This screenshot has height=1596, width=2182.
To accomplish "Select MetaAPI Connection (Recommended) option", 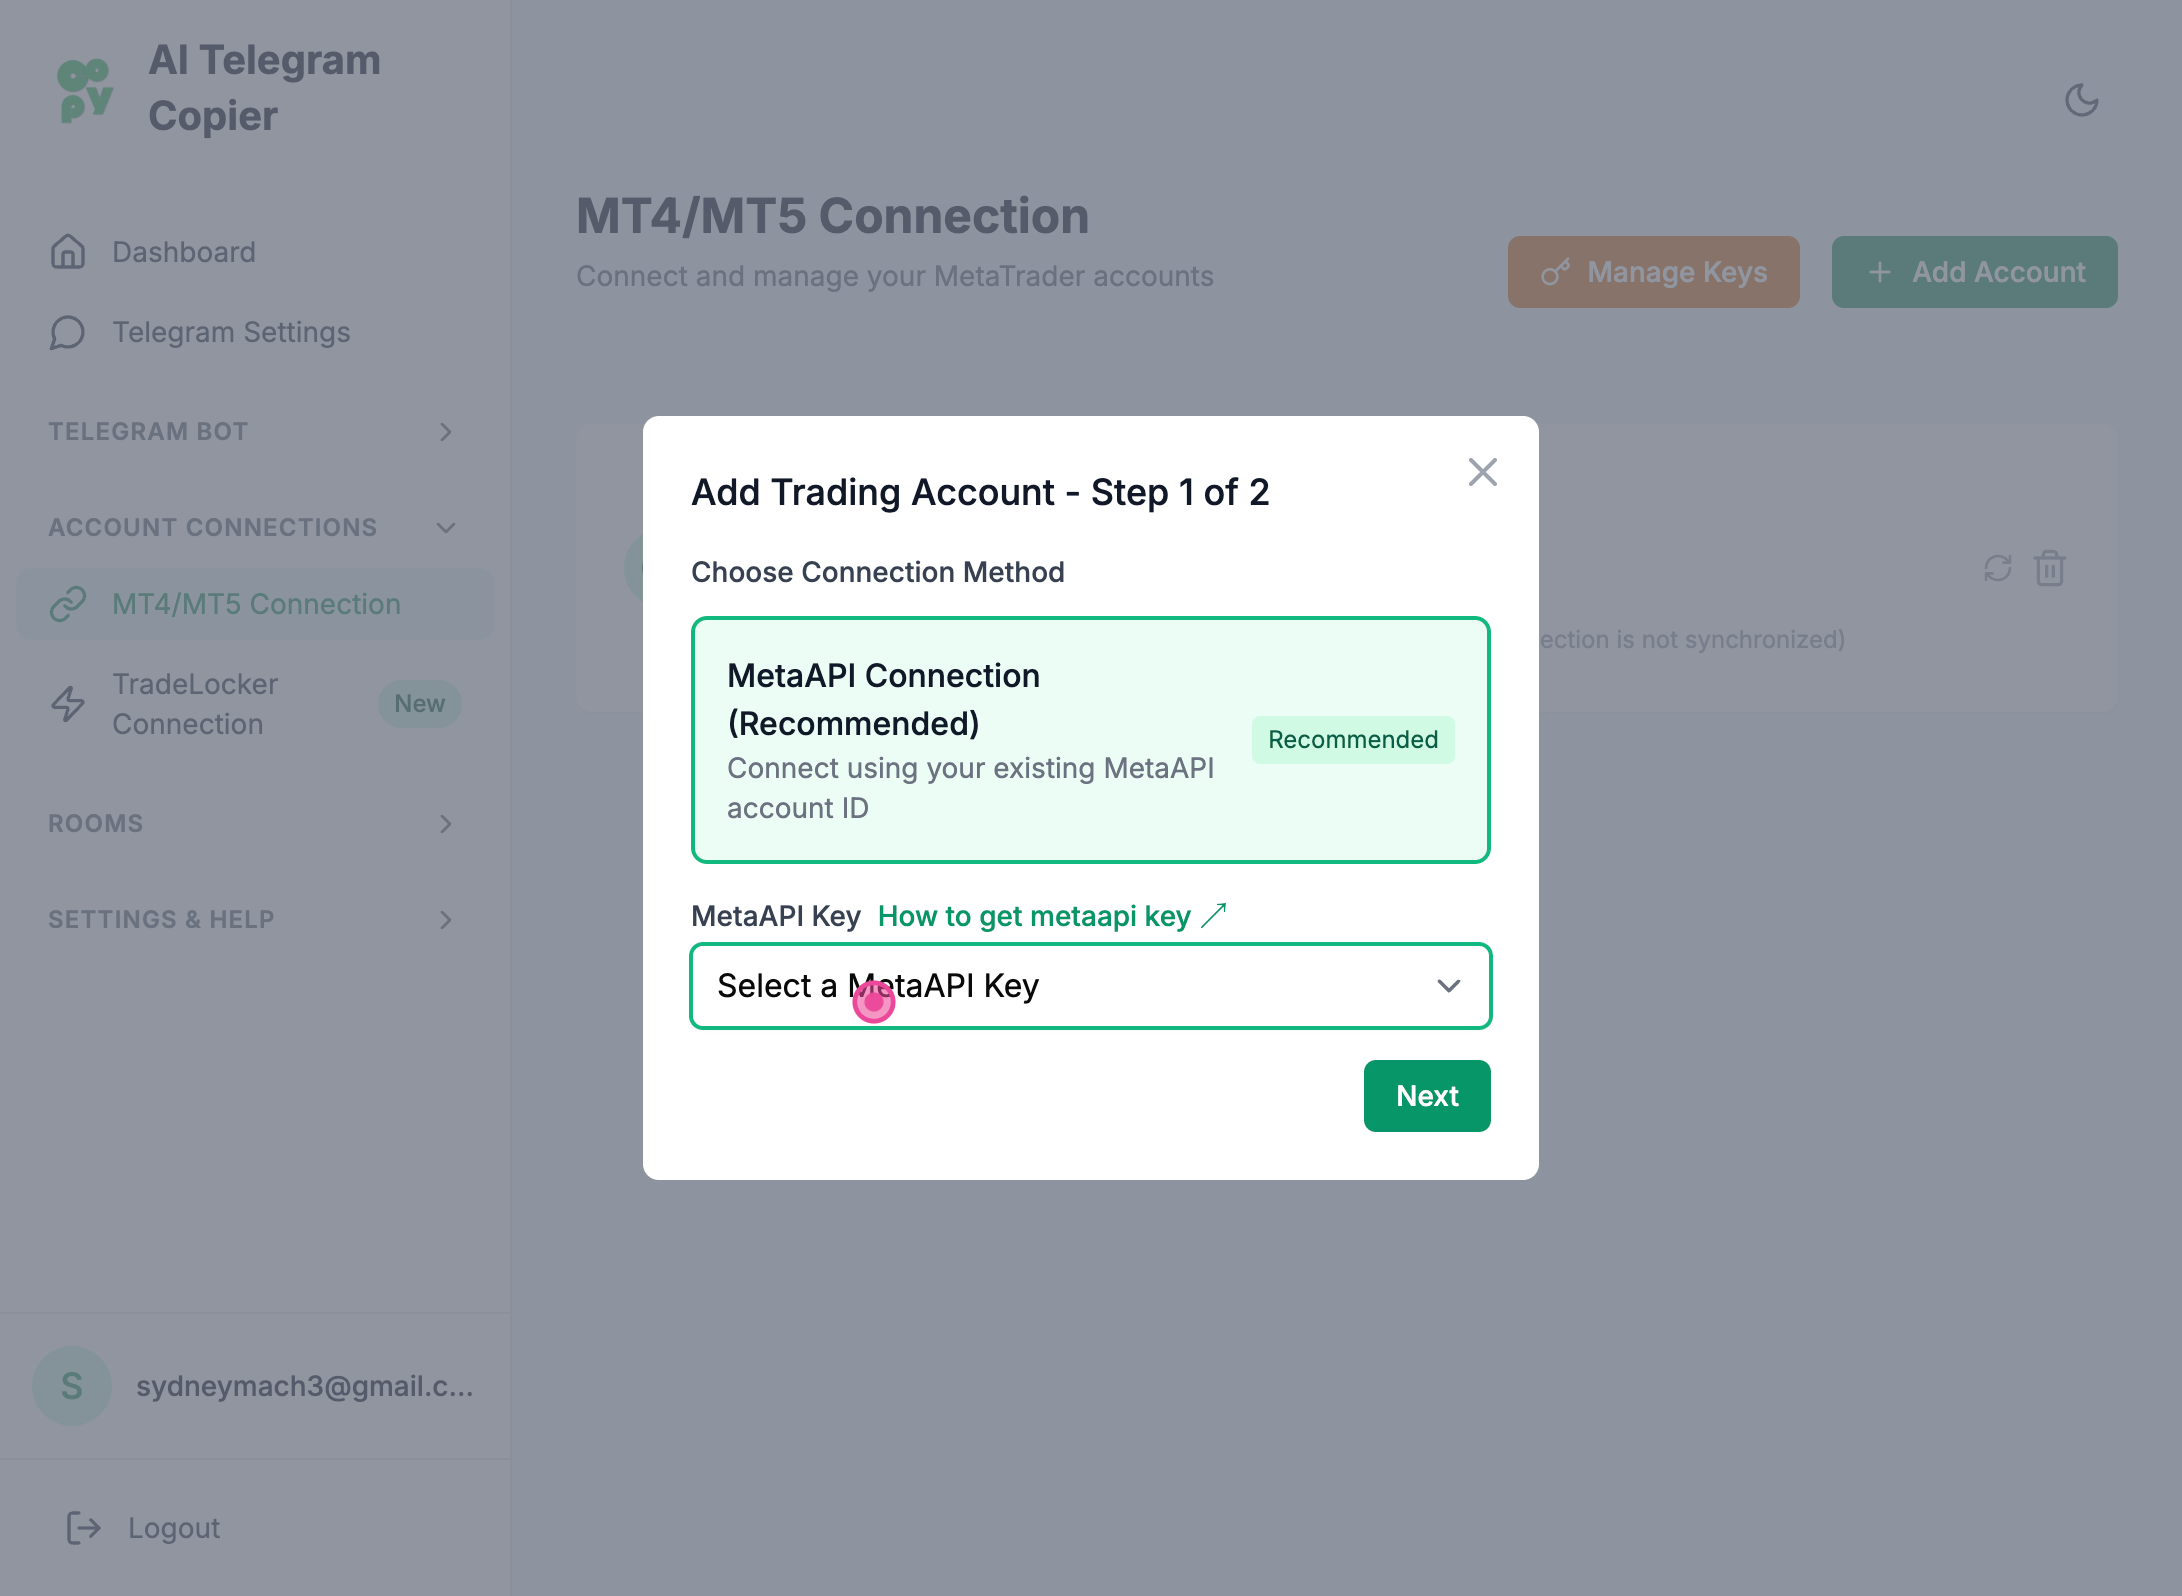I will point(1090,740).
